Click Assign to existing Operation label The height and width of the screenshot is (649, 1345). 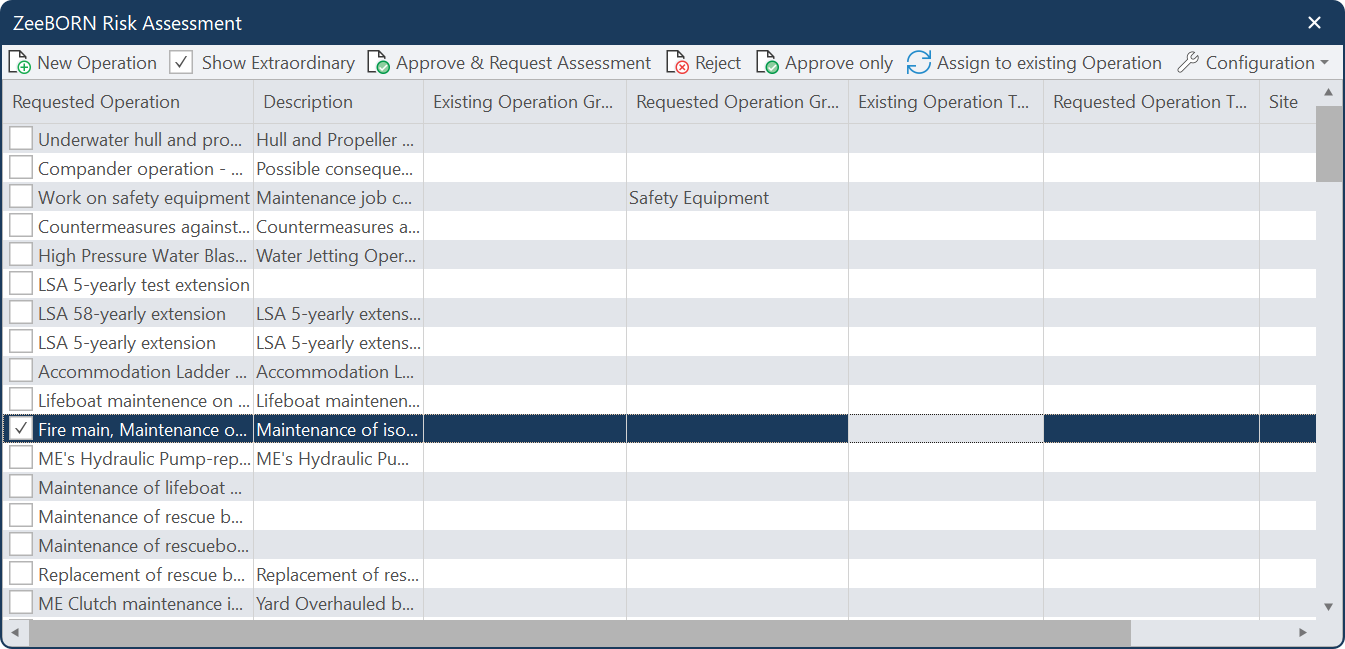pos(1049,63)
